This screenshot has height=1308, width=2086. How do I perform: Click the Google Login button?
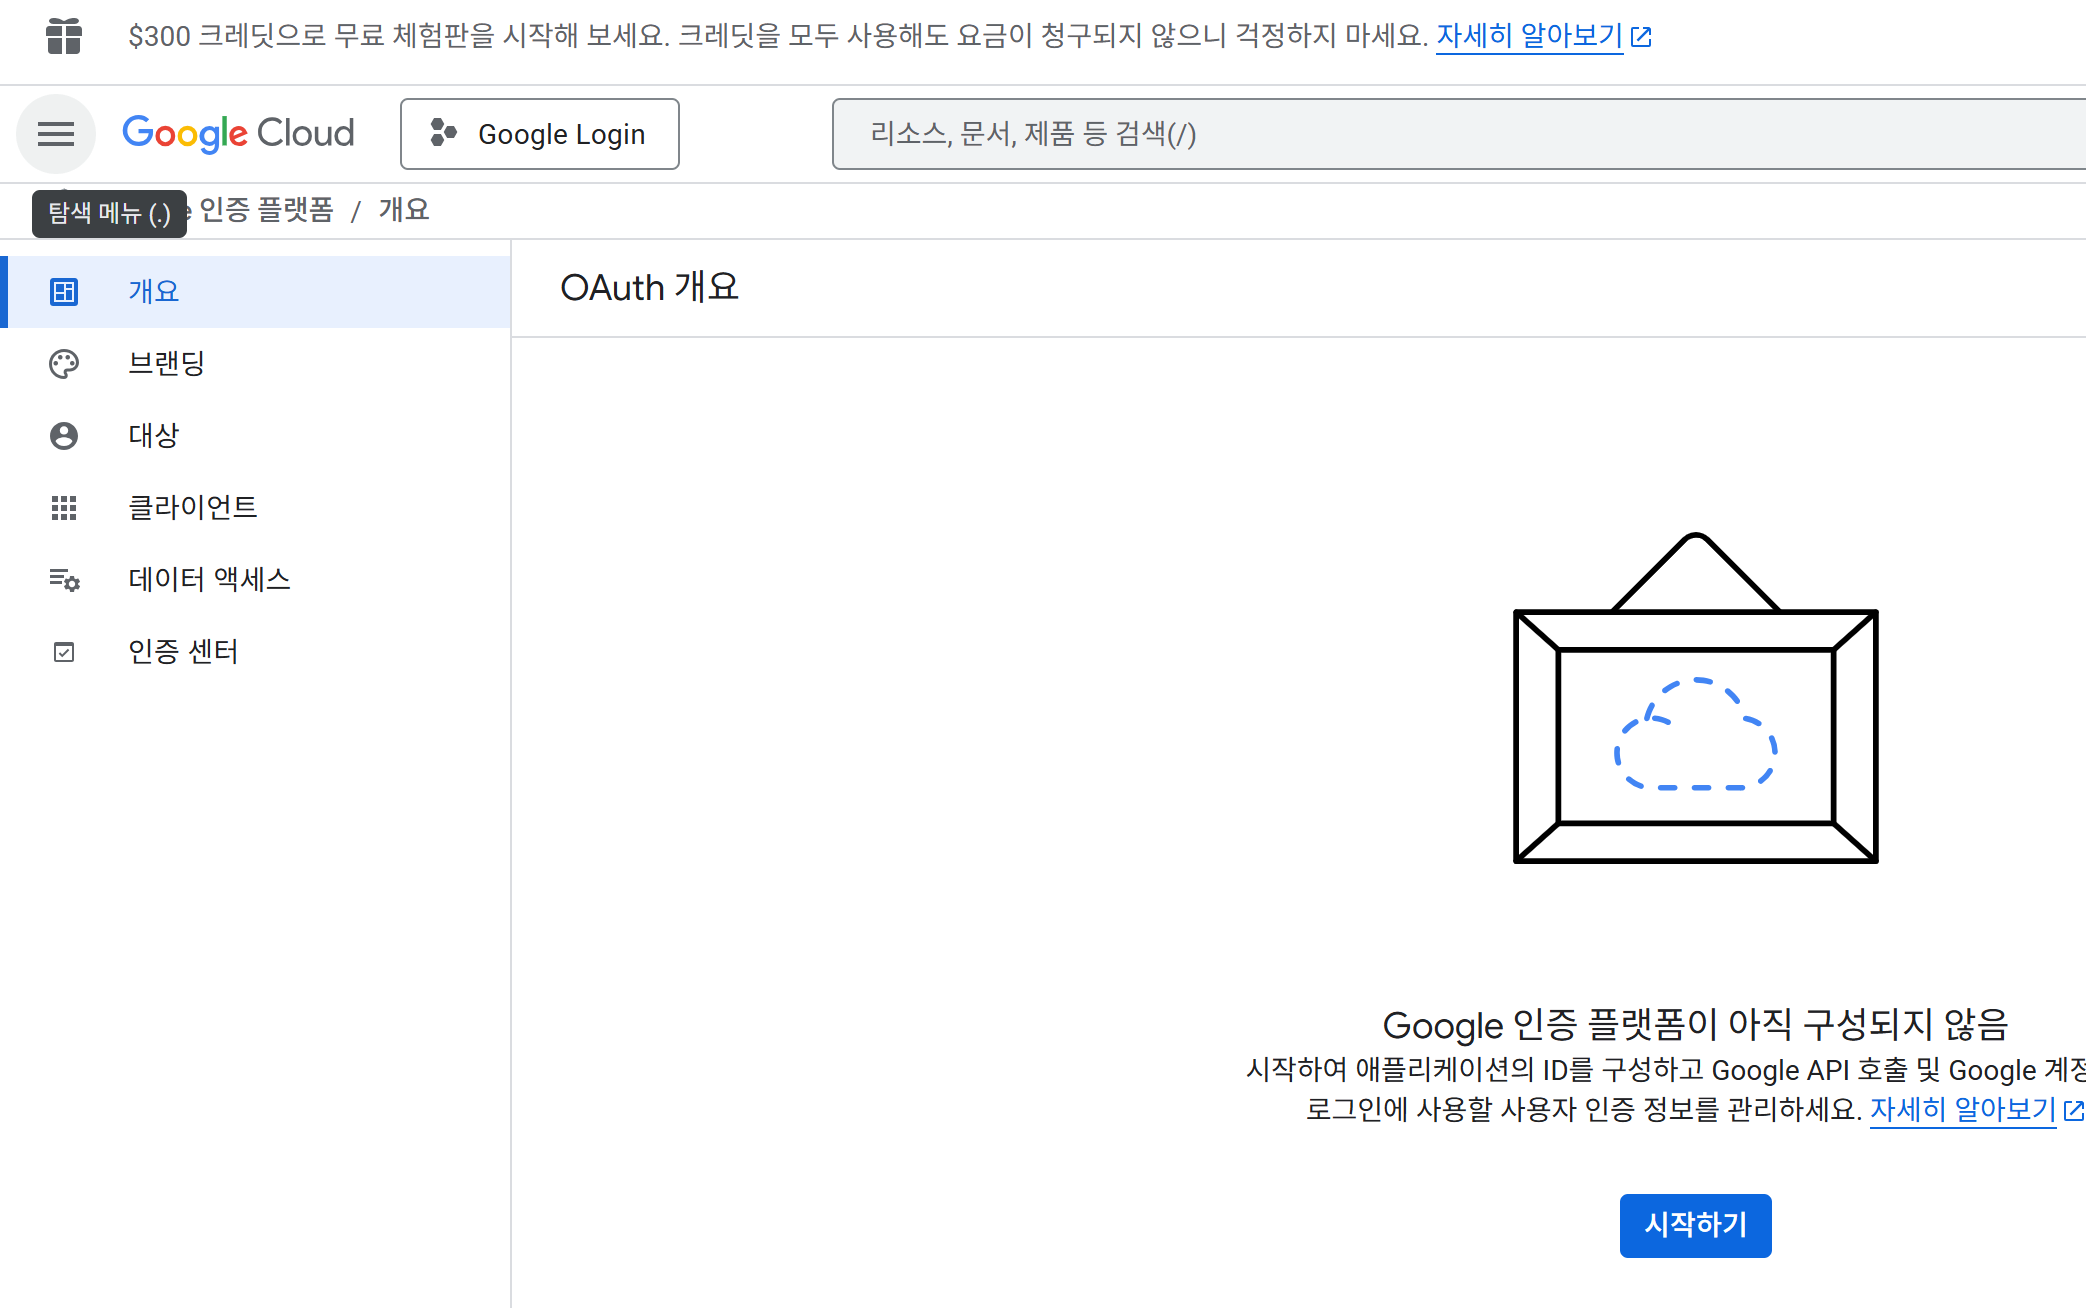[x=539, y=133]
